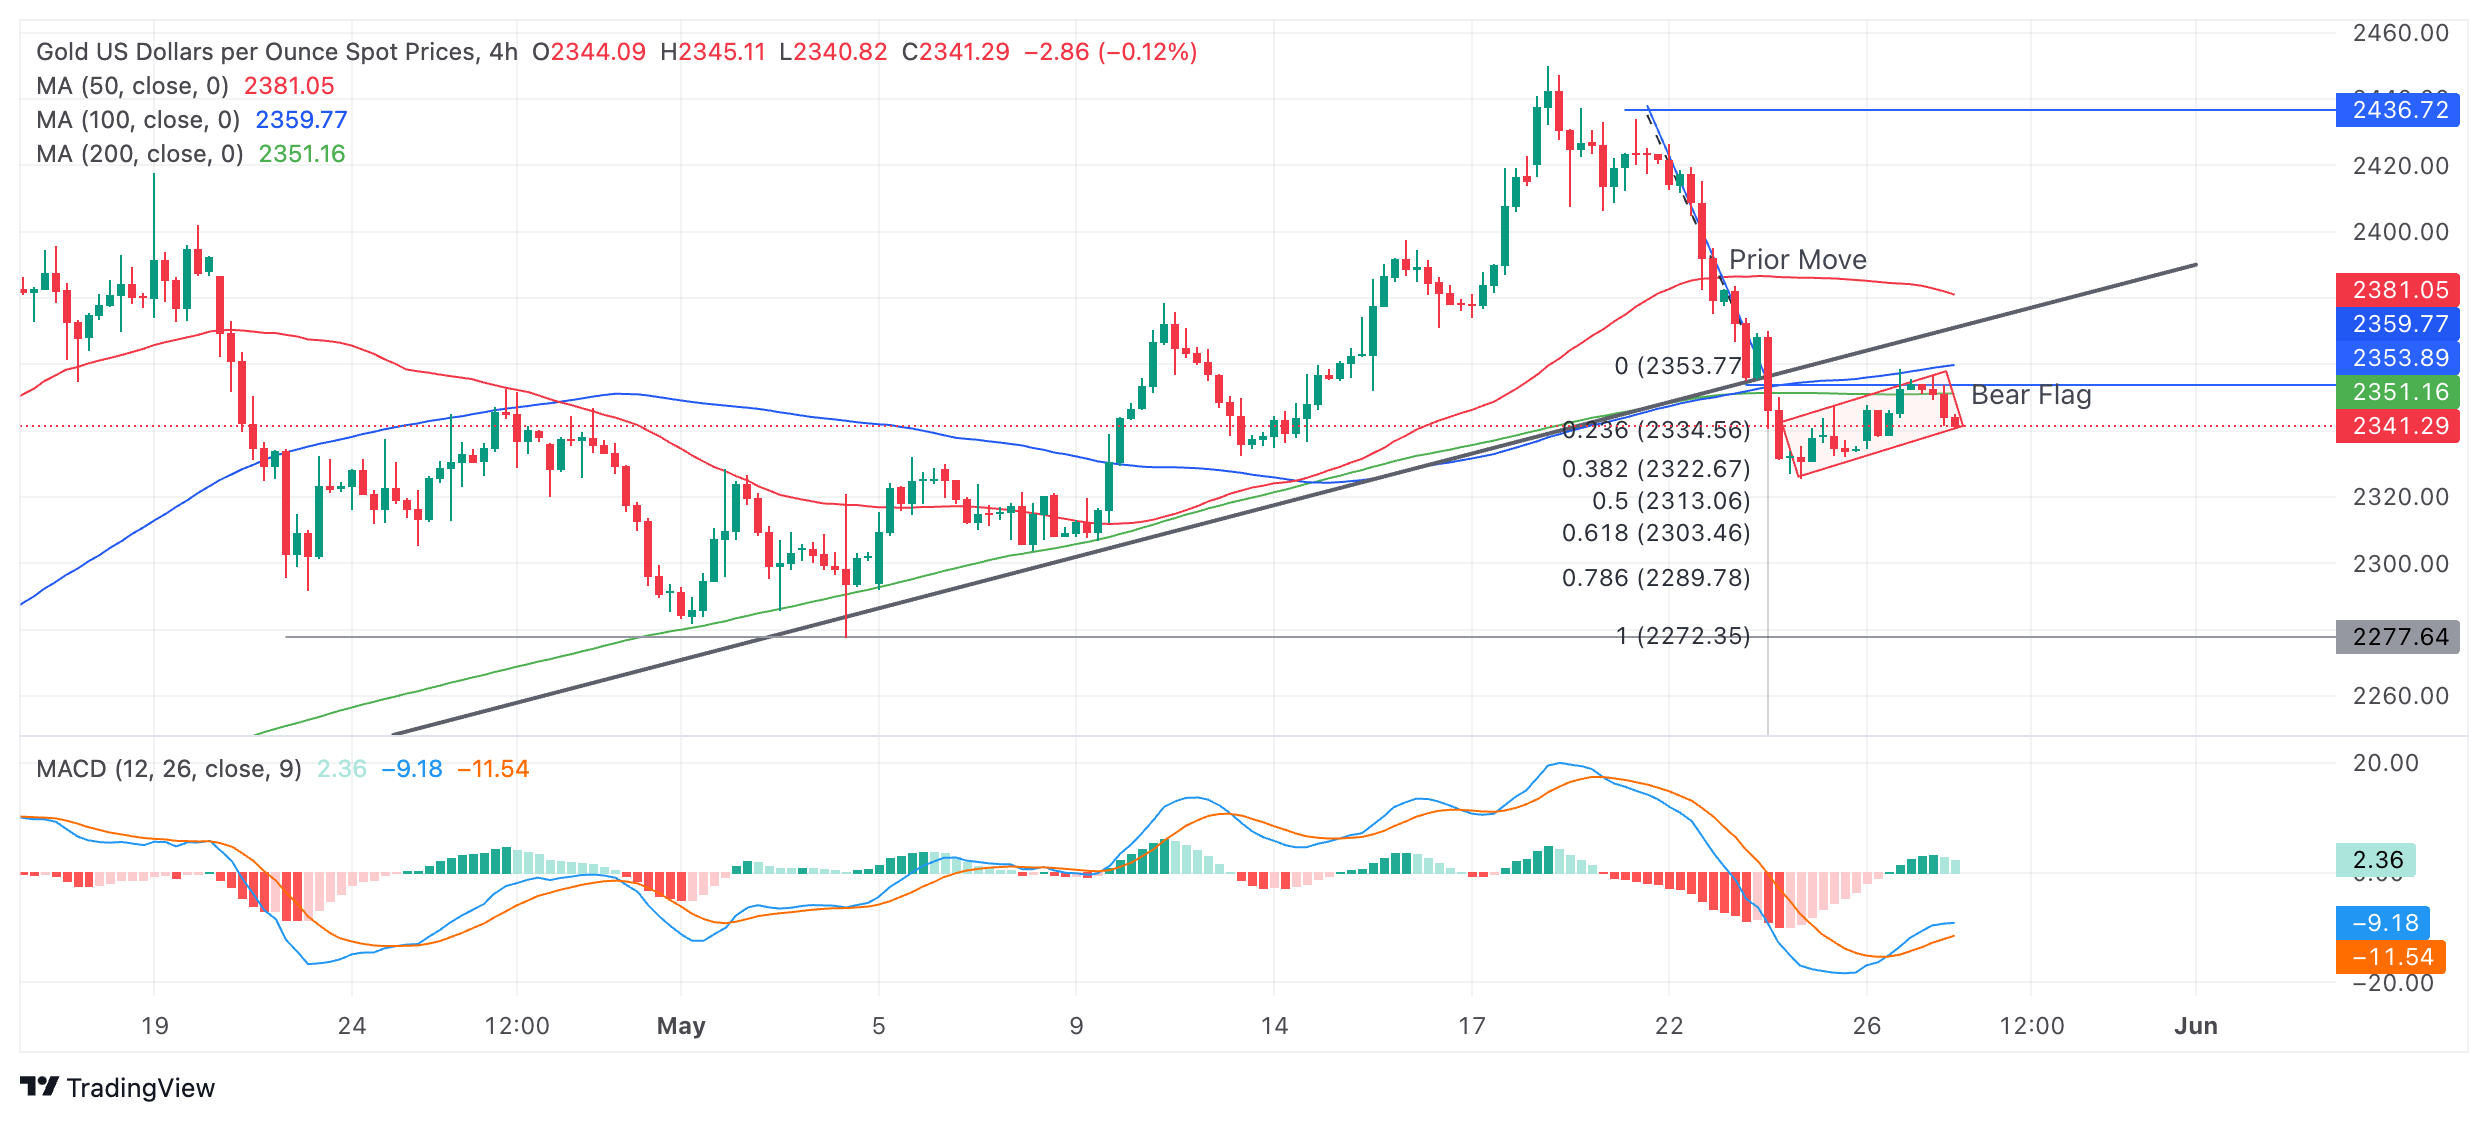
Task: Select the gray 2277.64 support level tag
Action: [x=2398, y=637]
